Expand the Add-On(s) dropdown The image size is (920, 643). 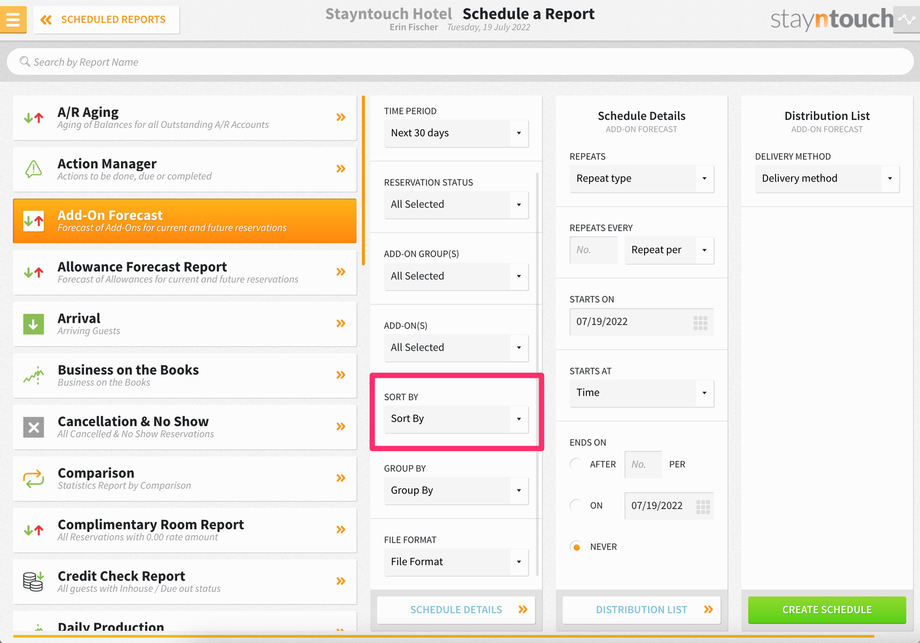point(456,348)
